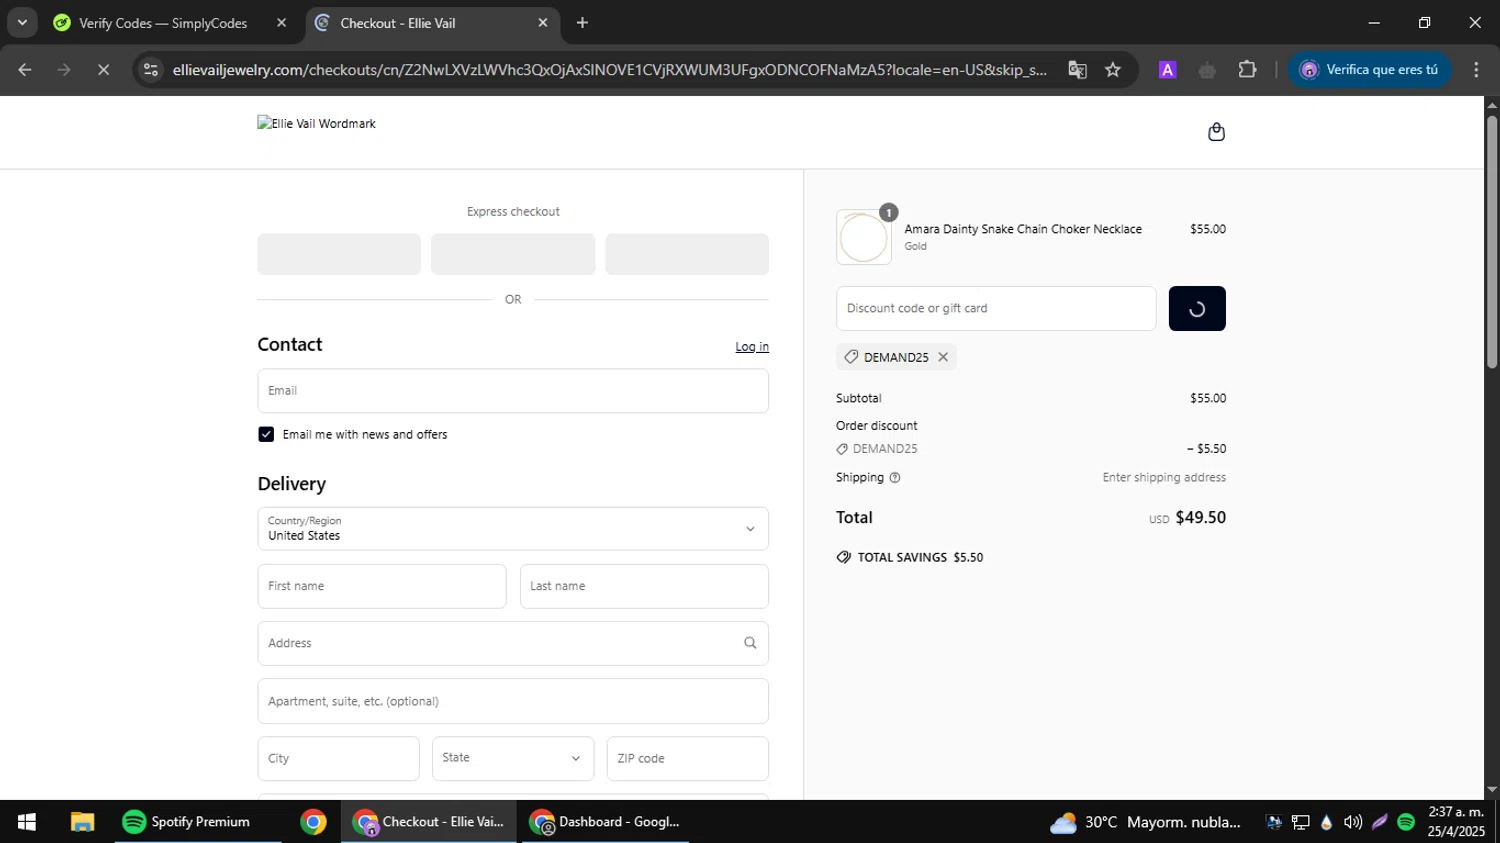Click the discount Apply button spinner
This screenshot has height=843, width=1500.
click(x=1197, y=309)
